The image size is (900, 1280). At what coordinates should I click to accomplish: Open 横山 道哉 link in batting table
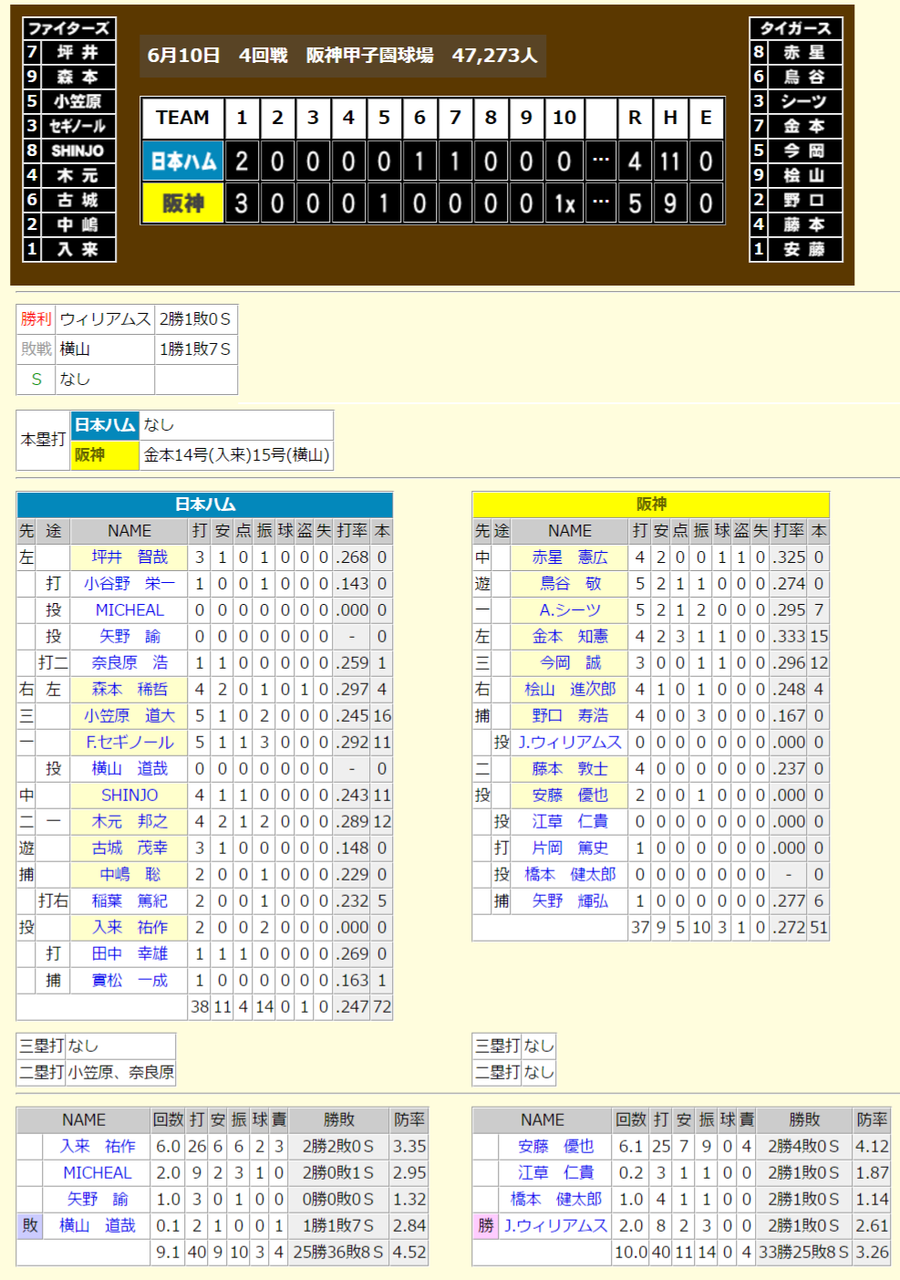[x=129, y=769]
